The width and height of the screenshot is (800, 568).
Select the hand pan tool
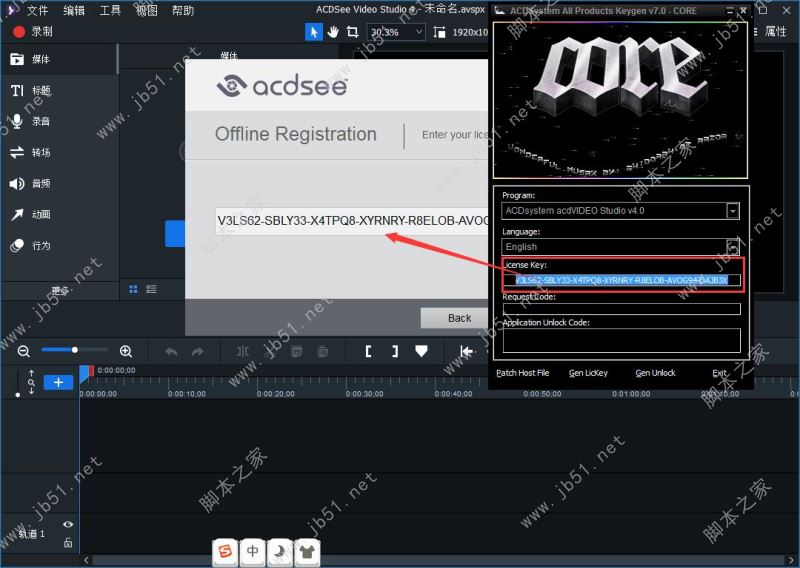pyautogui.click(x=333, y=32)
